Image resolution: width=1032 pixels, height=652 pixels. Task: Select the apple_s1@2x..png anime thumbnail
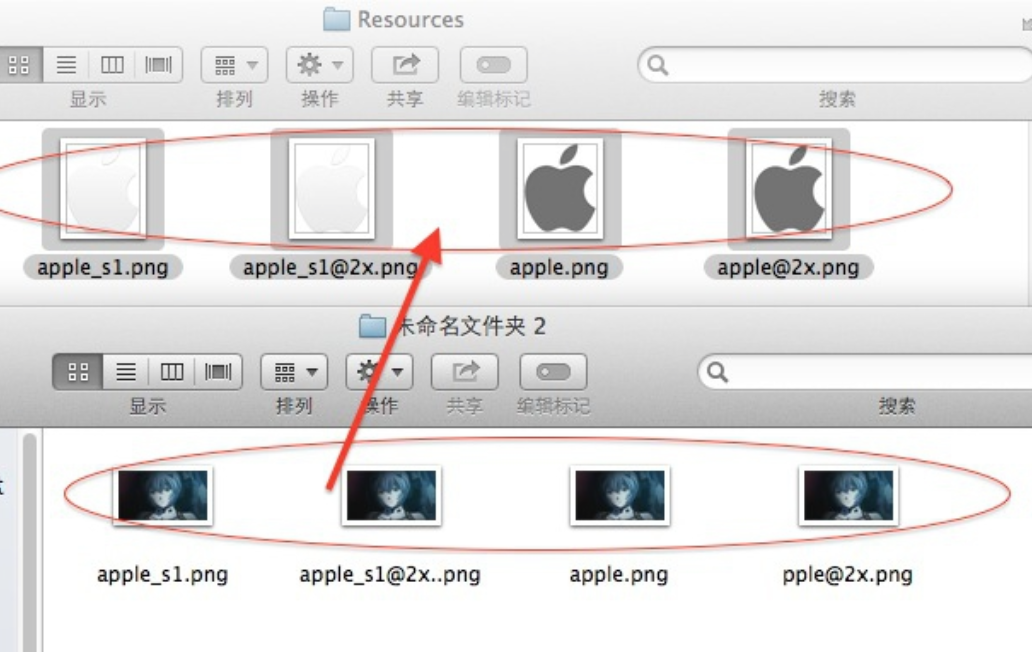391,495
